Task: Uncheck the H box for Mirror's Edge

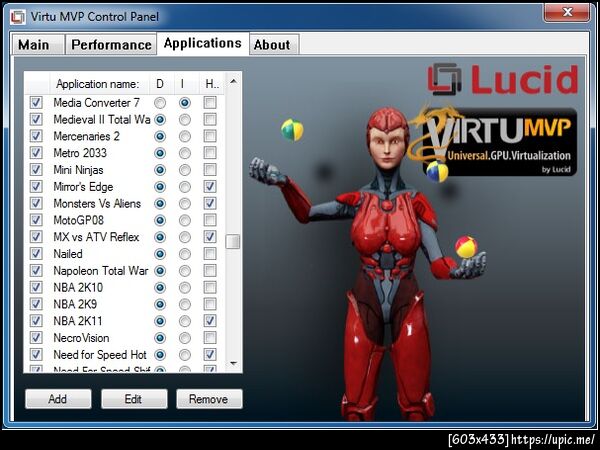Action: click(x=210, y=187)
